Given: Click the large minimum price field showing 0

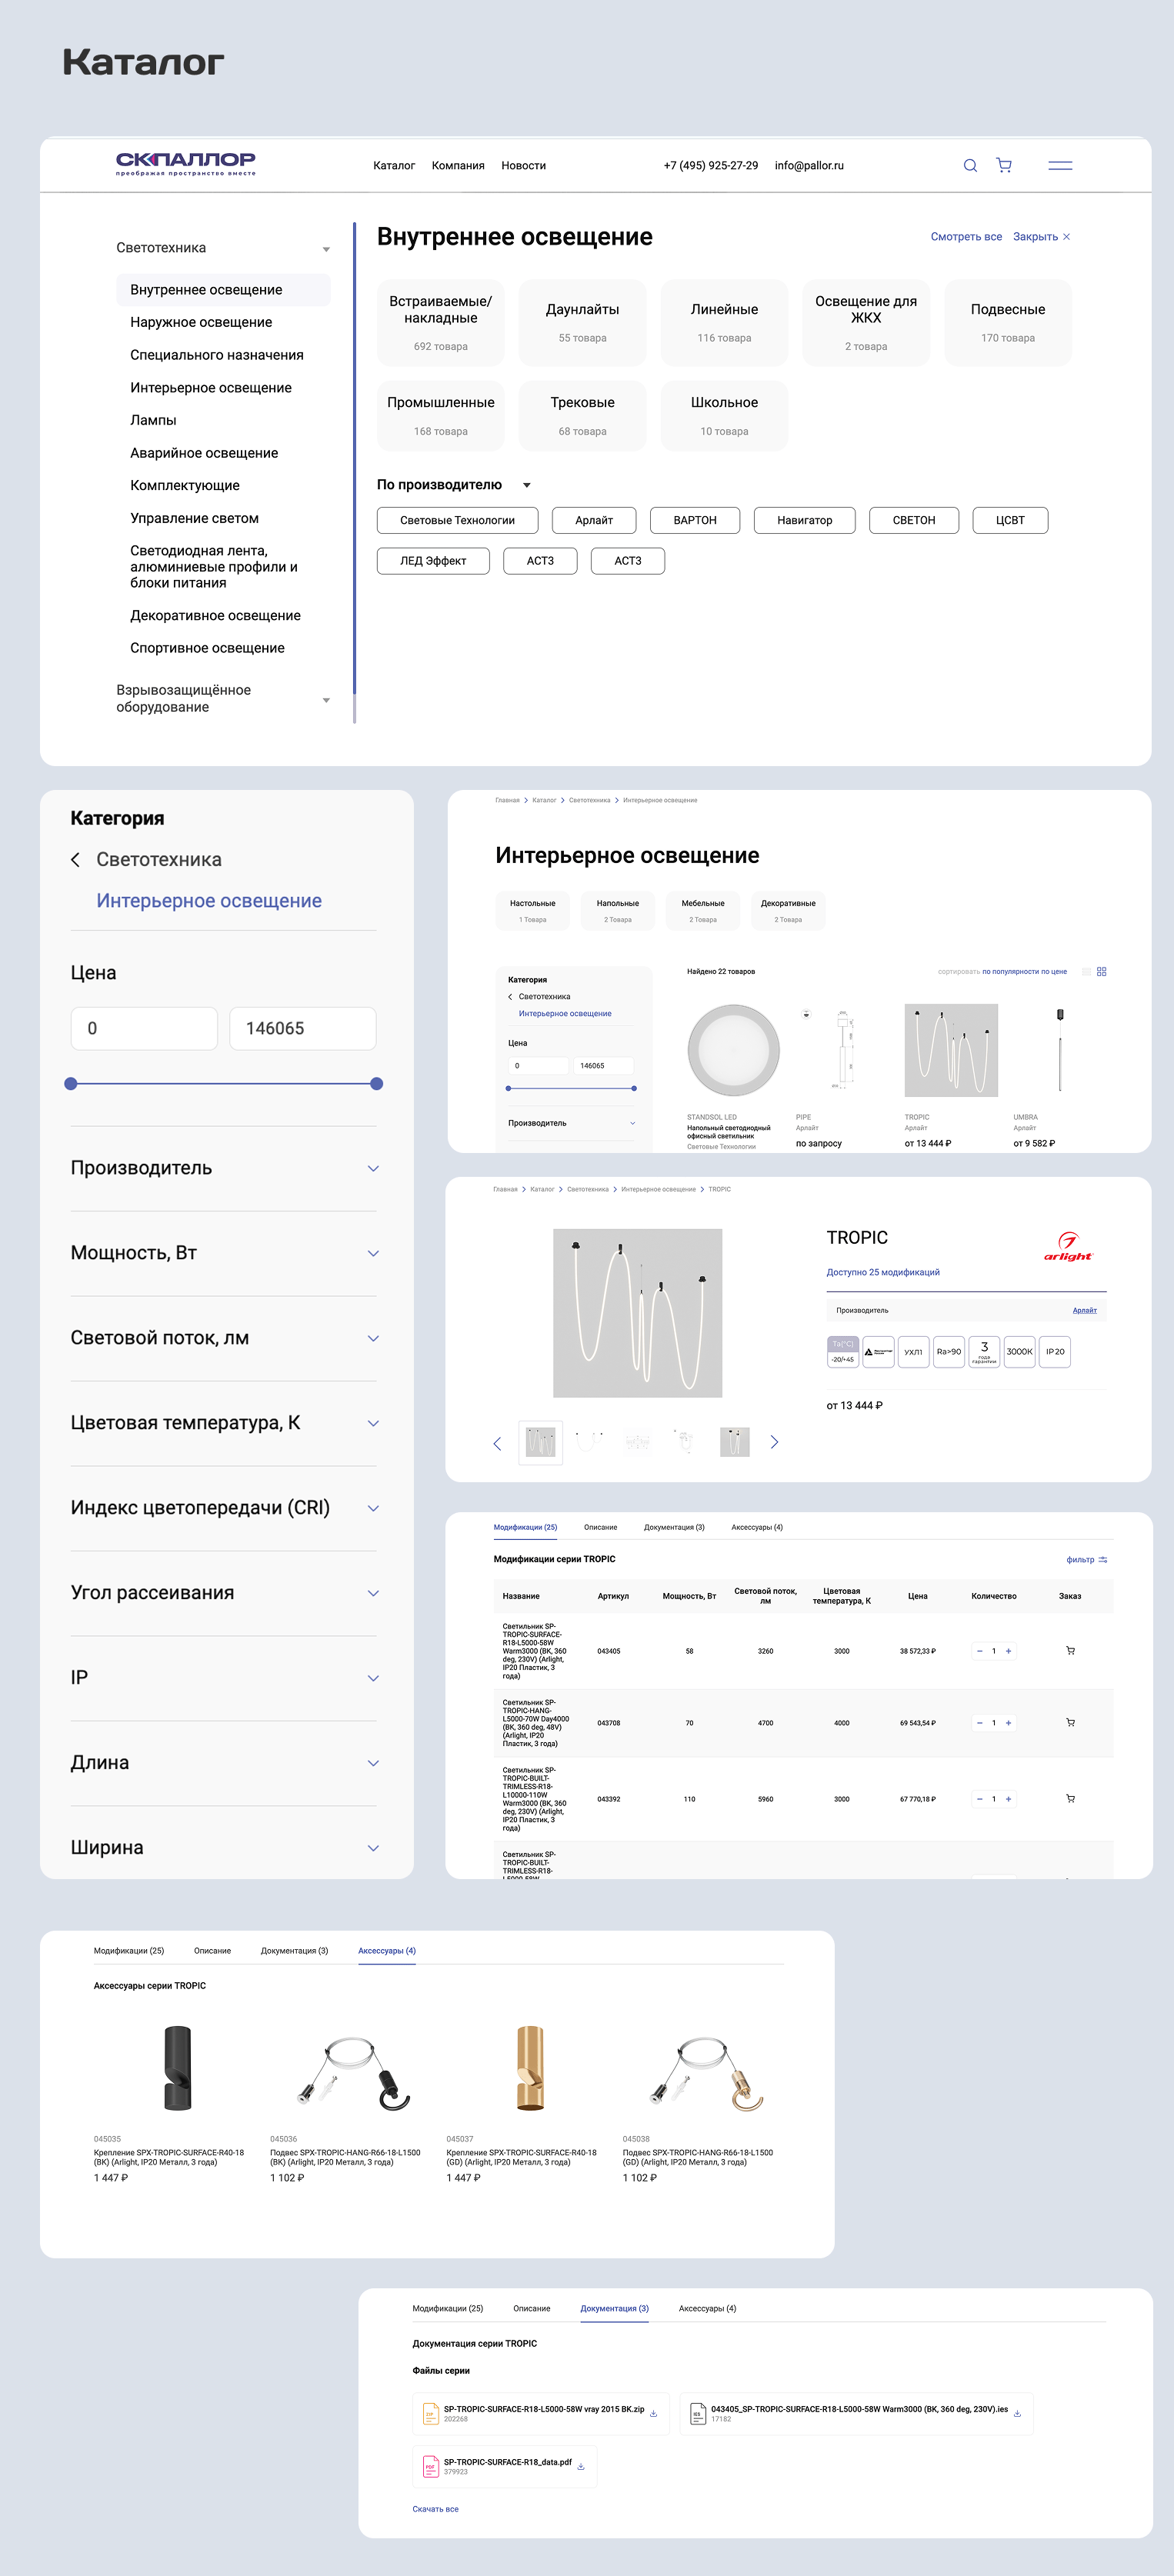Looking at the screenshot, I should (x=144, y=1029).
